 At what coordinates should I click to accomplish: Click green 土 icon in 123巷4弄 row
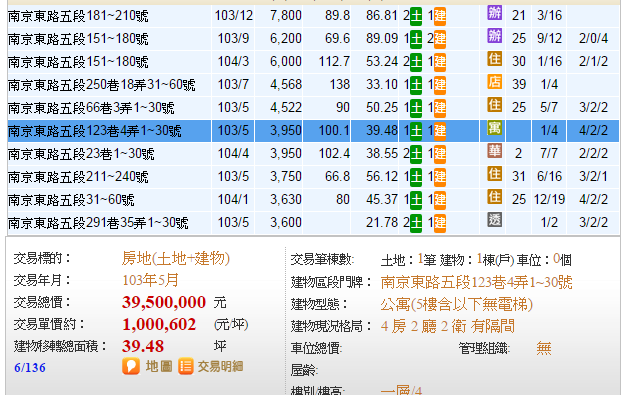[x=416, y=131]
